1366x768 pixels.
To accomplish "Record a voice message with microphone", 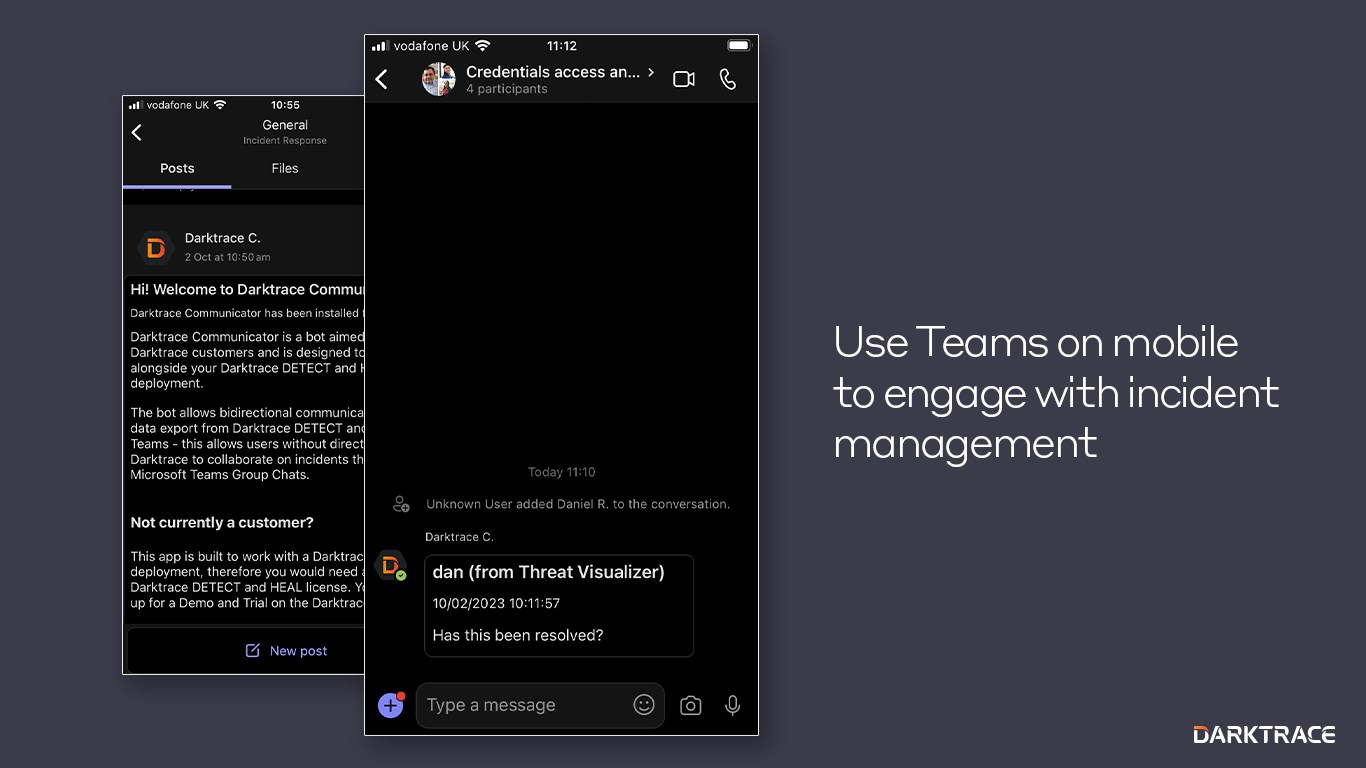I will click(x=733, y=706).
